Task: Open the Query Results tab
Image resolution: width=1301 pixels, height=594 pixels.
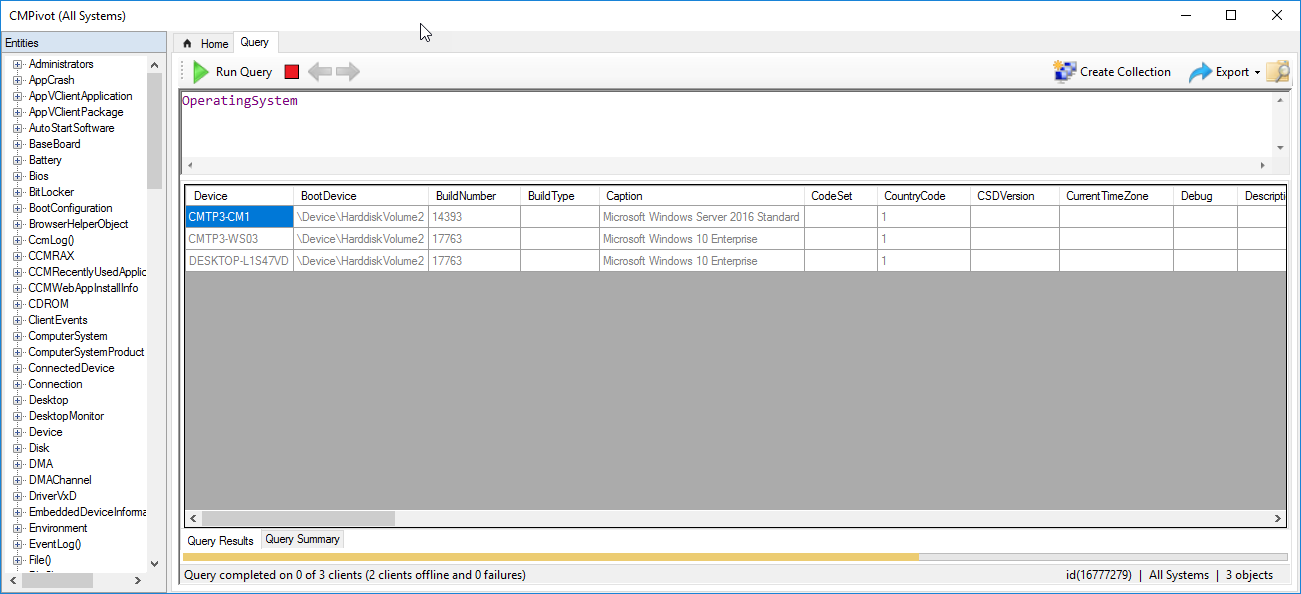Action: tap(221, 541)
